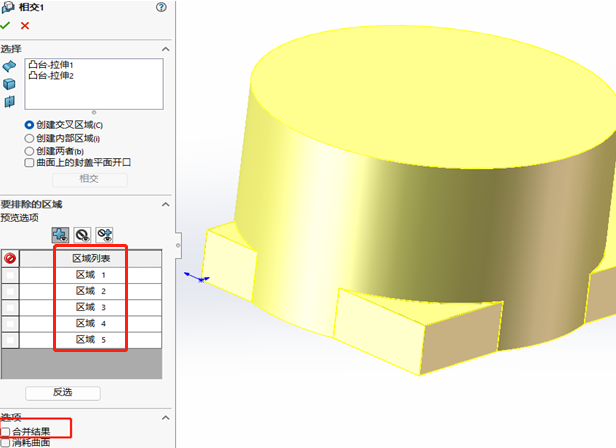The width and height of the screenshot is (616, 448).
Task: Select 凸台-拉伸2 in the selection list
Action: point(51,75)
